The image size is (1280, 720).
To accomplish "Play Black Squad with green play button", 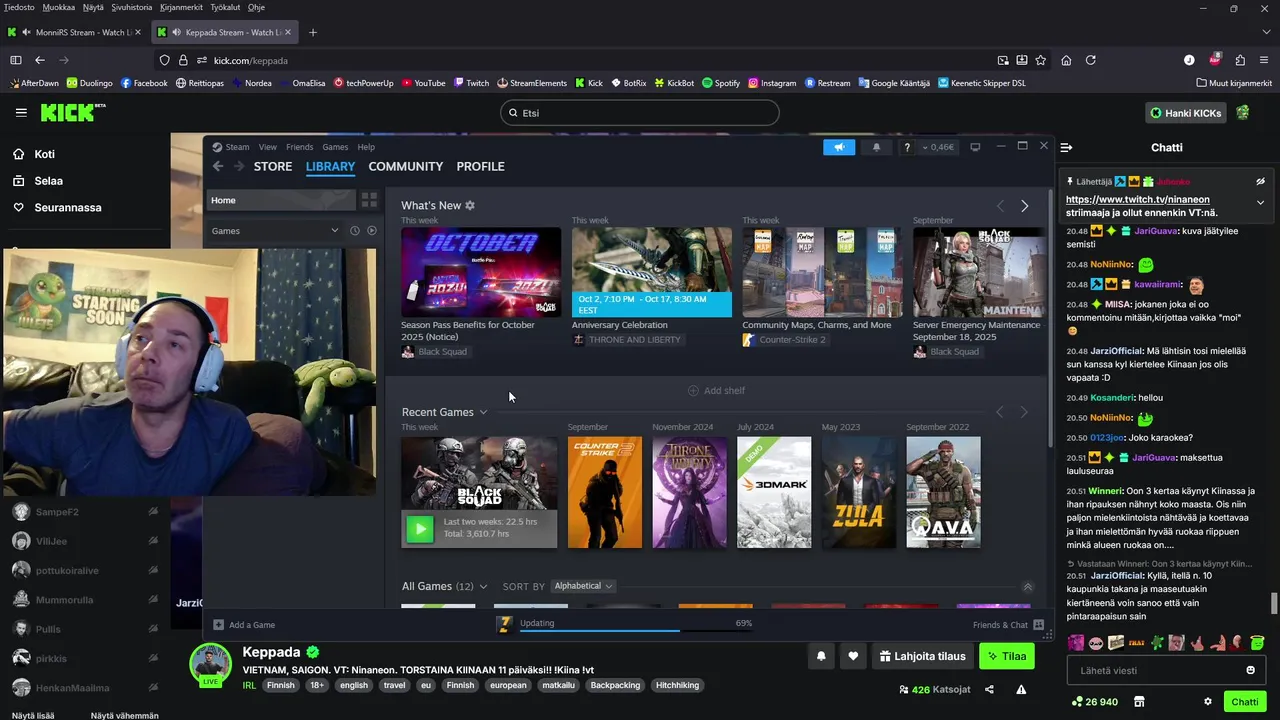I will [420, 528].
